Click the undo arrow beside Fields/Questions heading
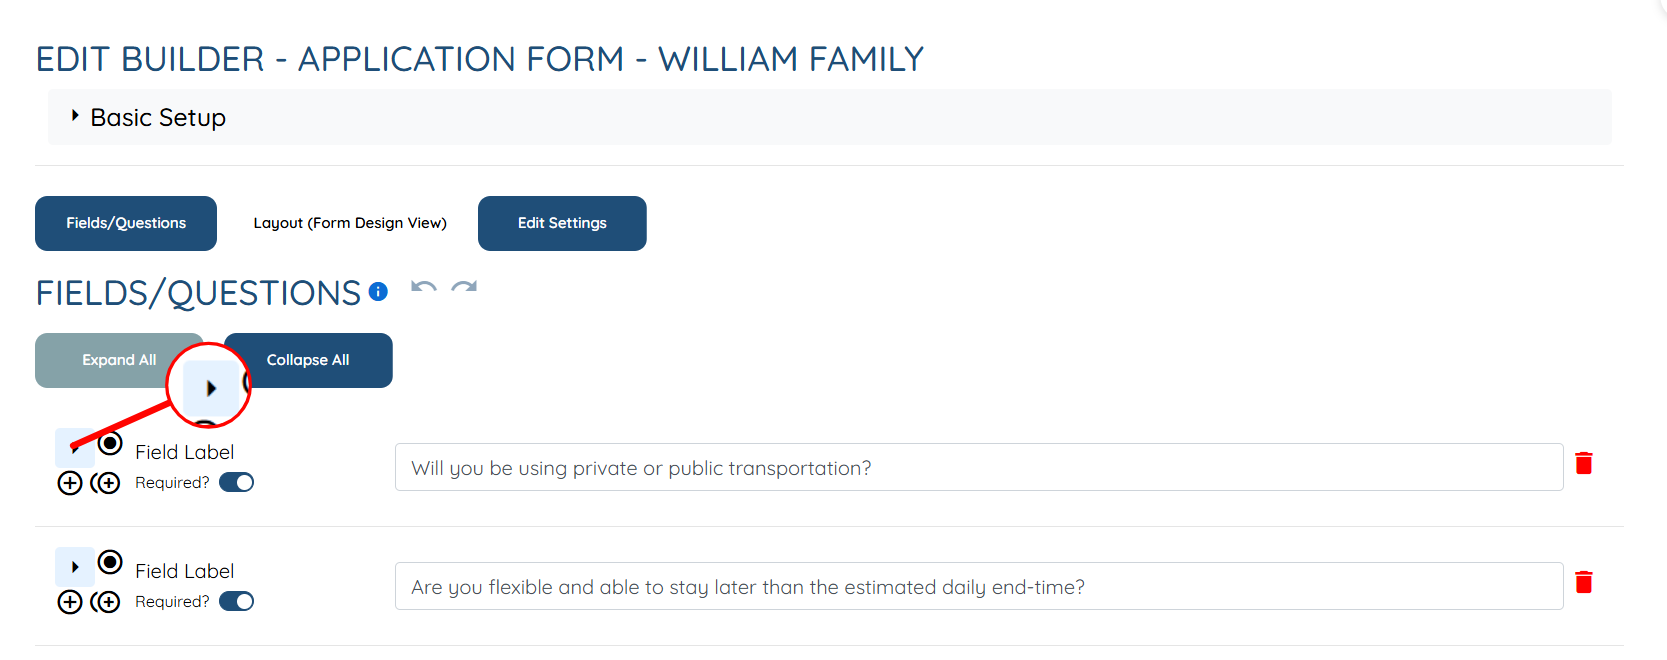Screen dimensions: 1667x660 coord(424,288)
